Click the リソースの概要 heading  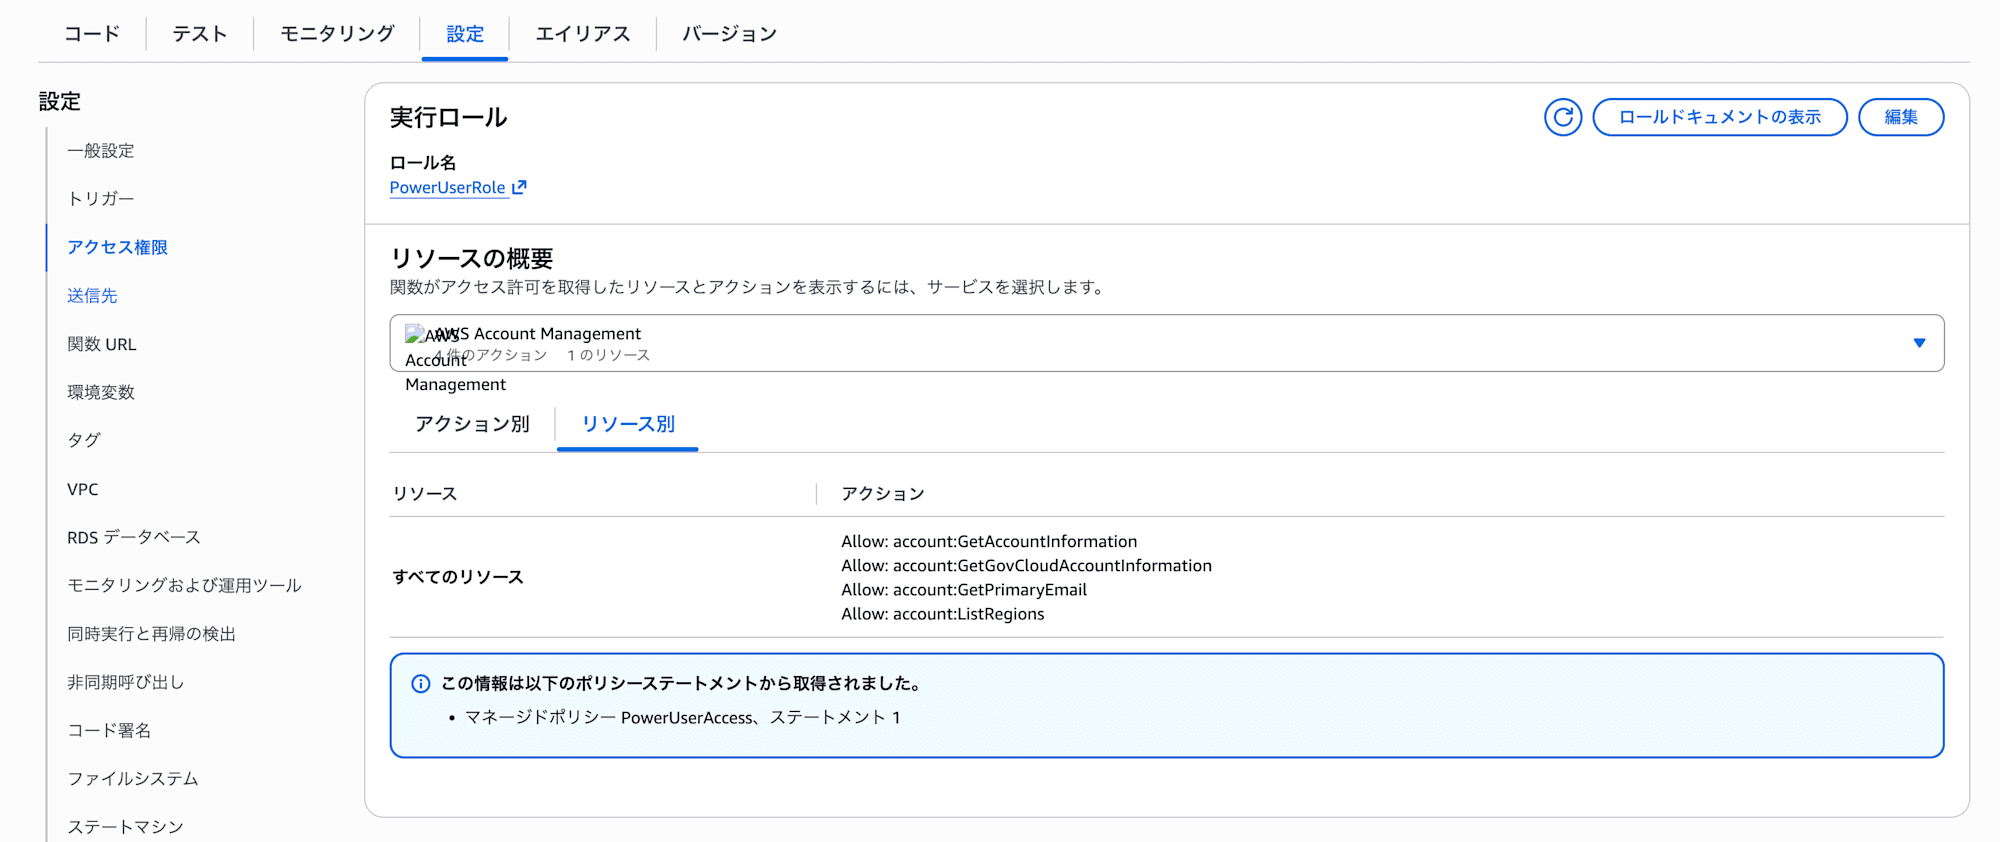pos(471,259)
